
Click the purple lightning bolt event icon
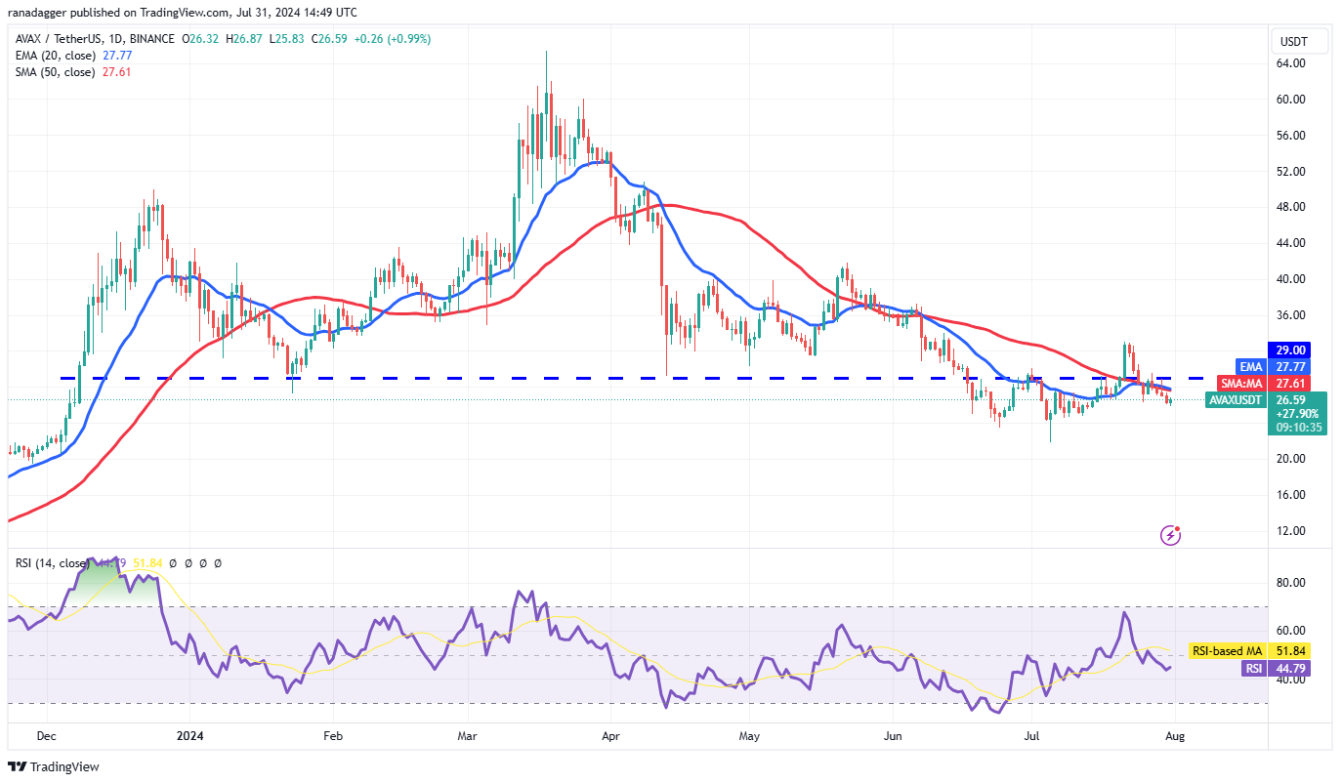[1170, 535]
